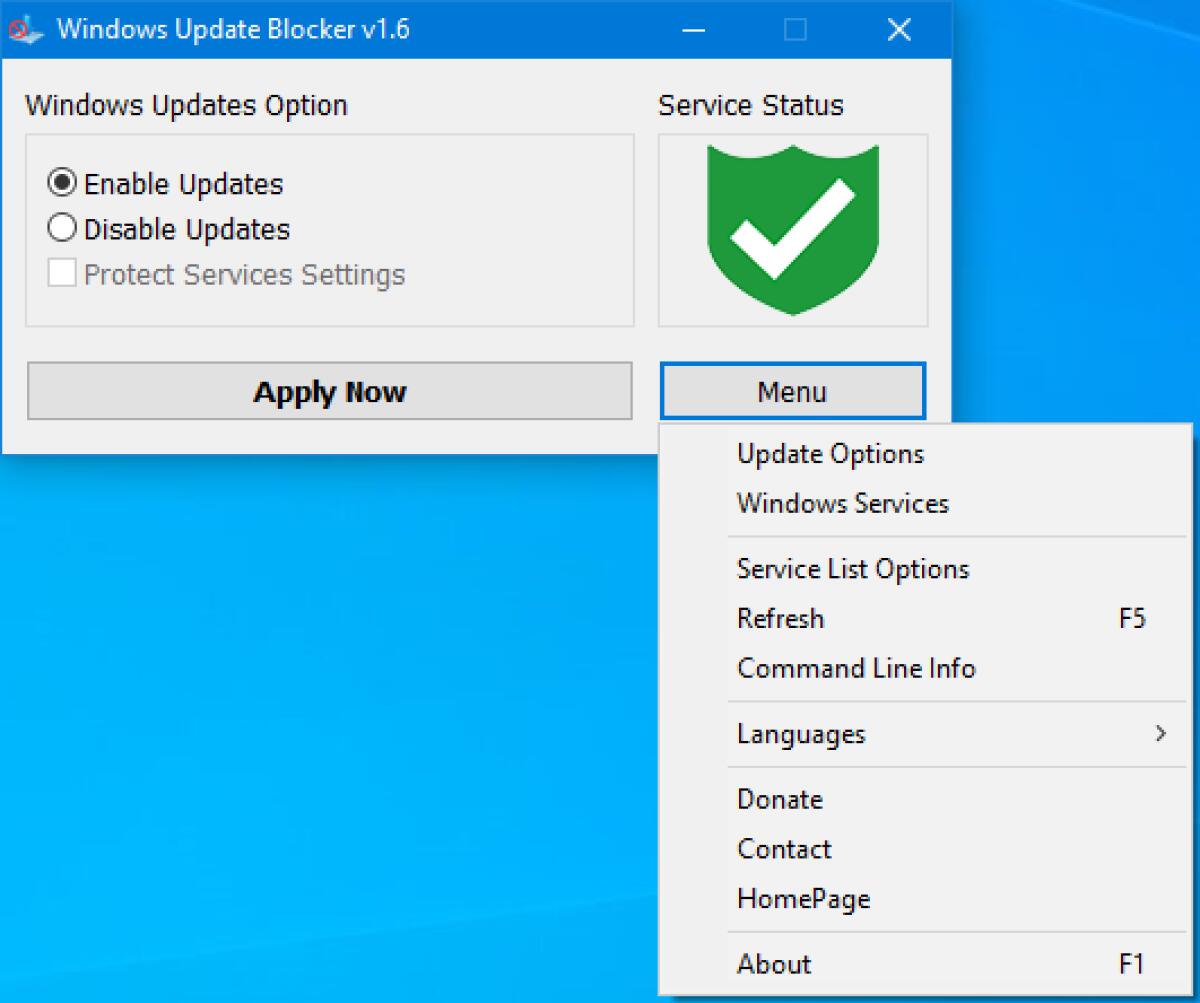Open Update Options from the menu

(x=830, y=454)
